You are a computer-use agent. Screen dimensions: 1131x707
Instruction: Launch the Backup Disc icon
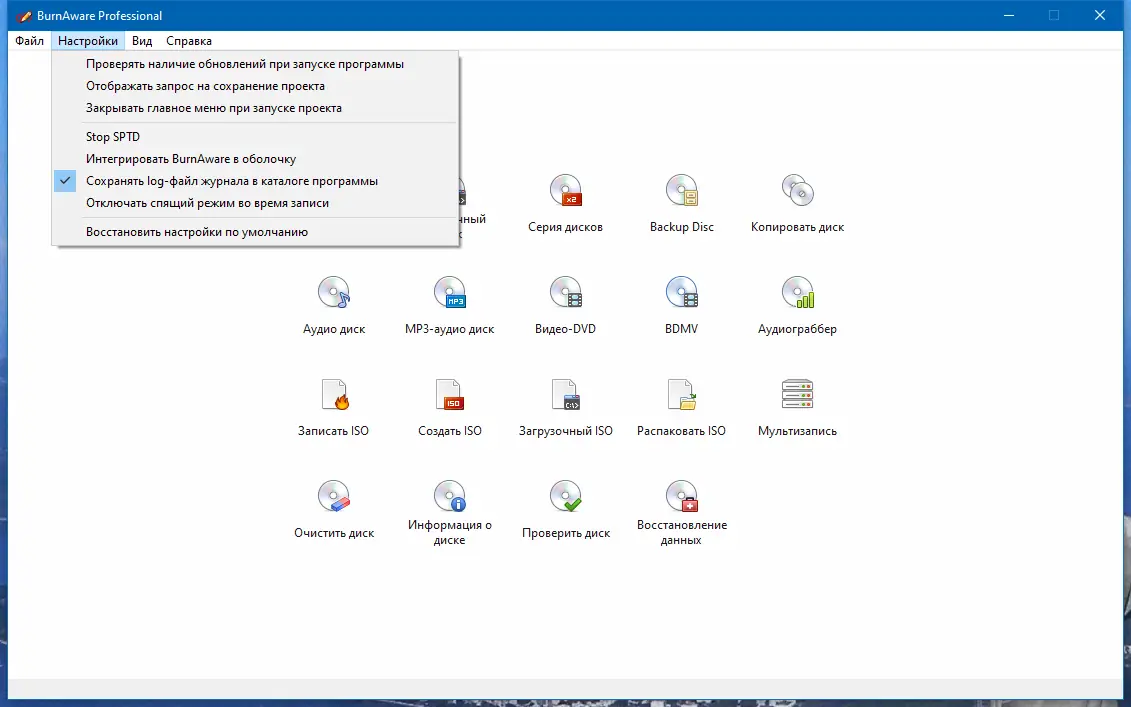[682, 190]
